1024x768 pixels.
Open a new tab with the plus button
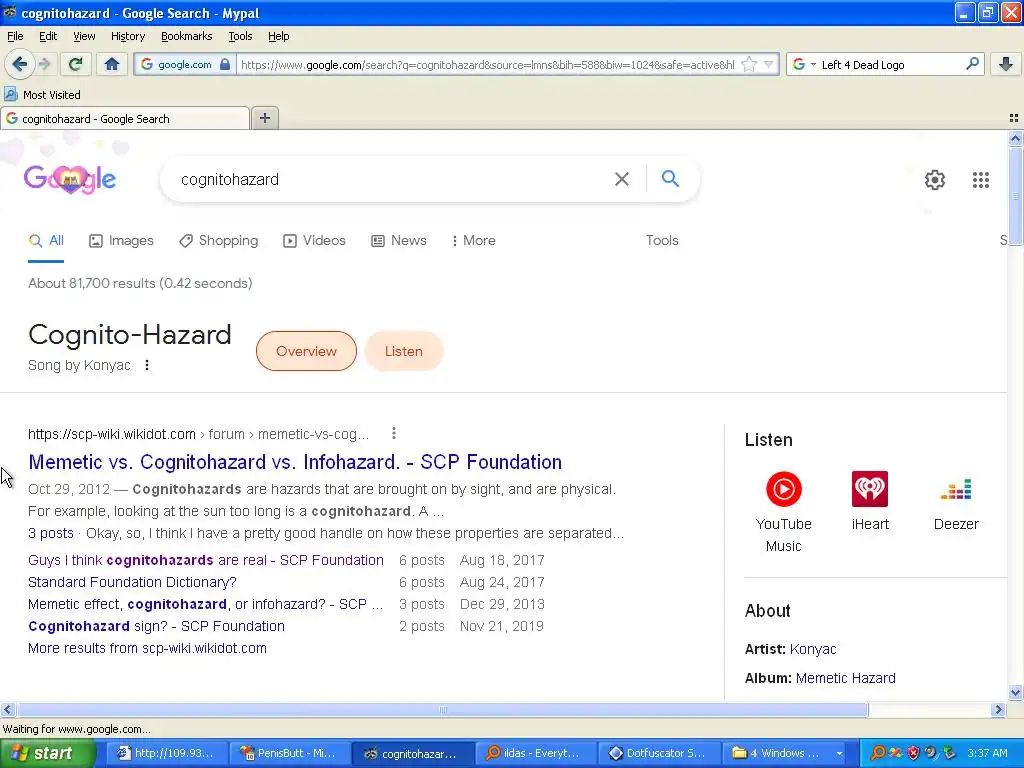[264, 118]
